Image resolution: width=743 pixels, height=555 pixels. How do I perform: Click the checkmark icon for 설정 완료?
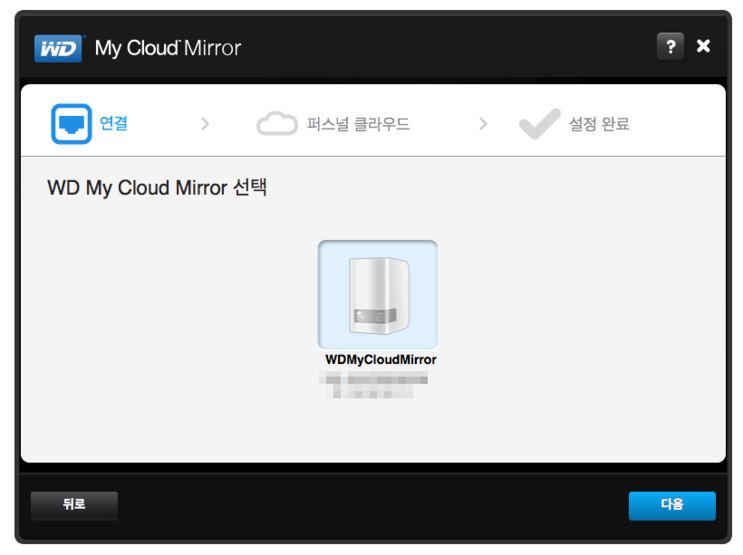click(540, 124)
